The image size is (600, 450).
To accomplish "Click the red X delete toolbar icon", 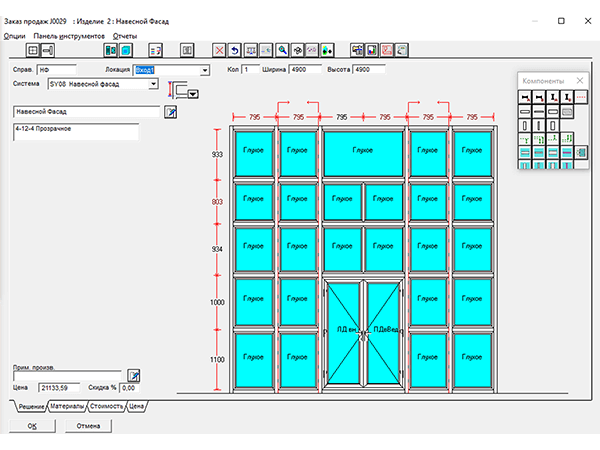I will coord(219,48).
